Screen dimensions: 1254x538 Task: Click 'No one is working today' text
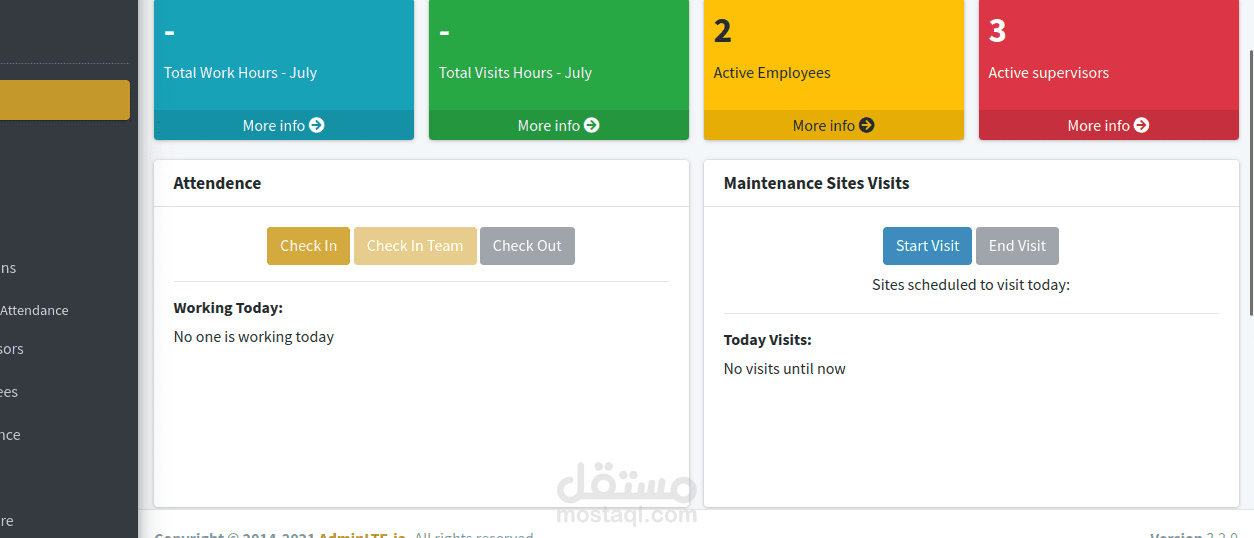[x=254, y=337]
